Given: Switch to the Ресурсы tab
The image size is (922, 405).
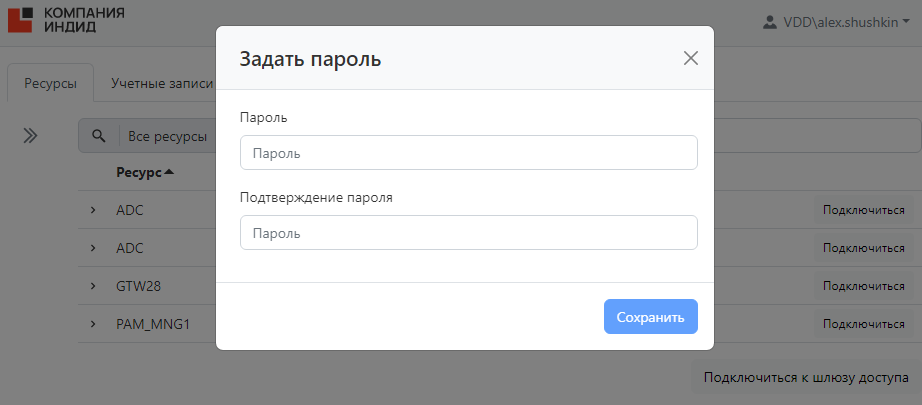Looking at the screenshot, I should click(x=50, y=84).
